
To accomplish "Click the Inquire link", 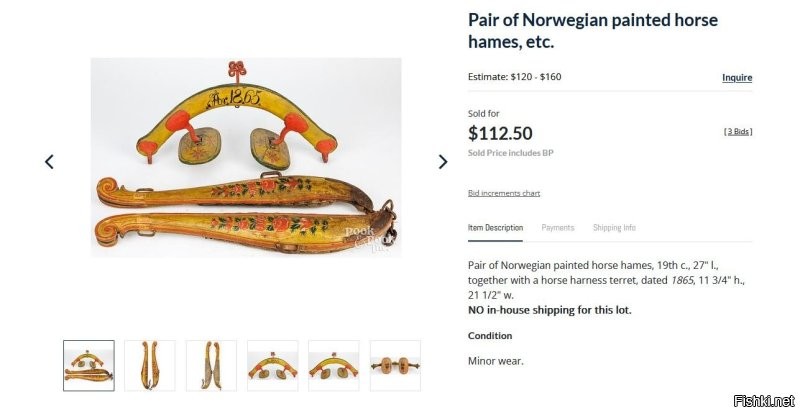I will [x=737, y=78].
